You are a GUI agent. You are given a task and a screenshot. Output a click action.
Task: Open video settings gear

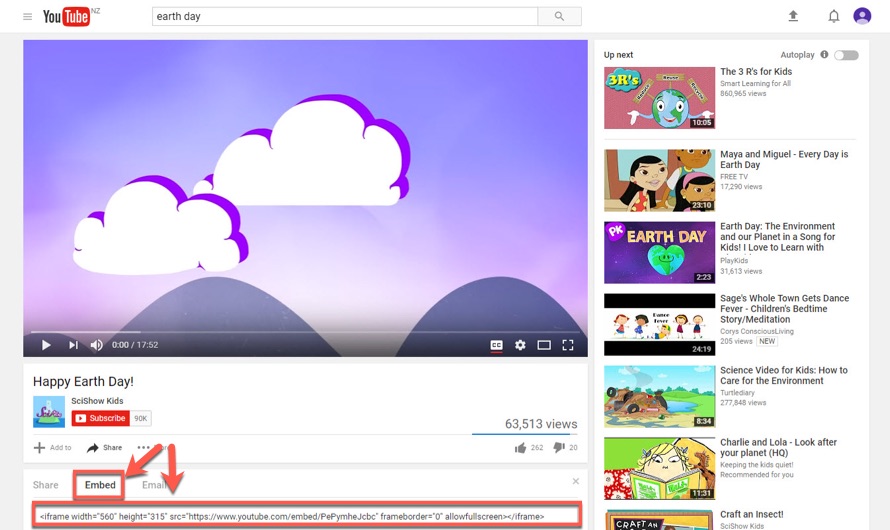click(x=520, y=345)
